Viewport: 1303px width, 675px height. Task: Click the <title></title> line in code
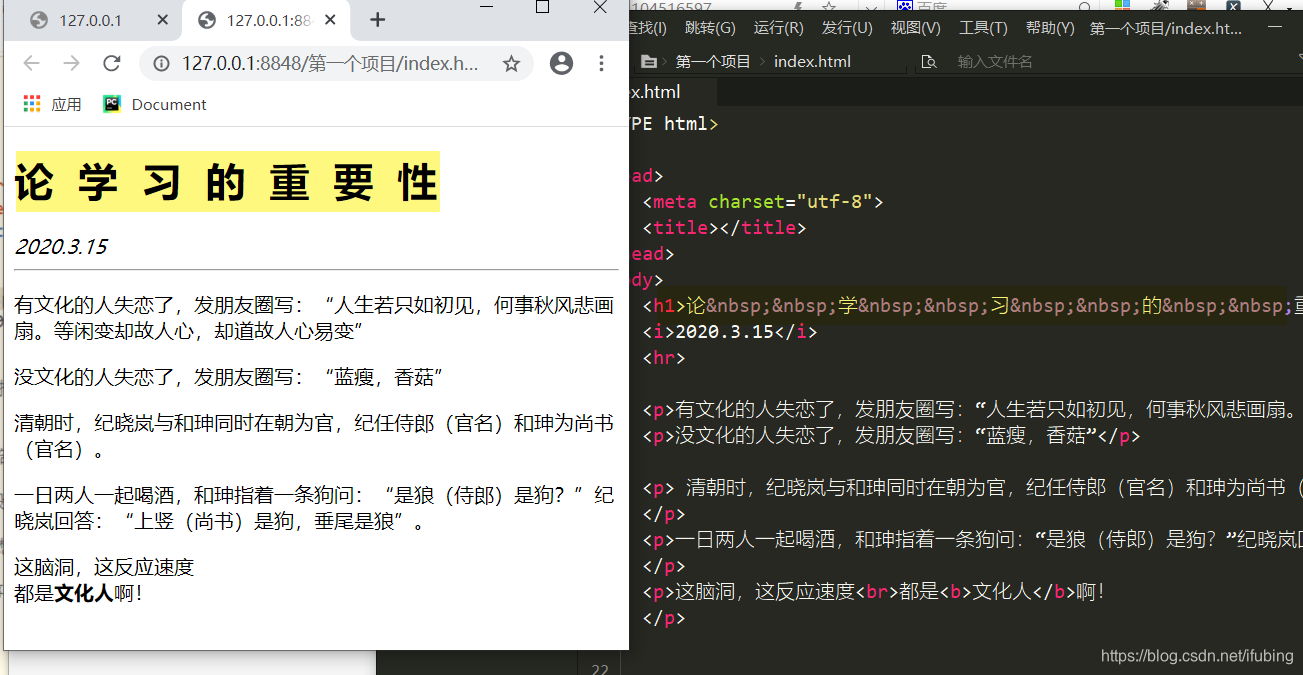pyautogui.click(x=724, y=227)
